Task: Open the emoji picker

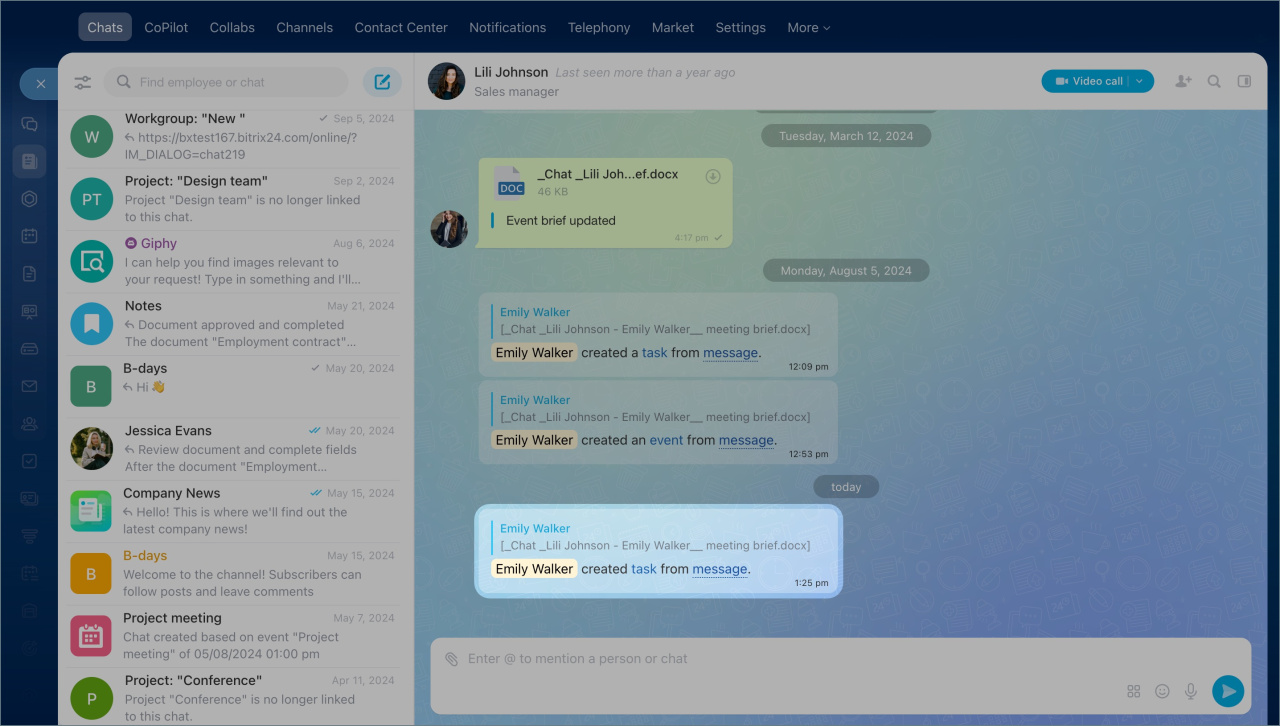Action: 1162,691
